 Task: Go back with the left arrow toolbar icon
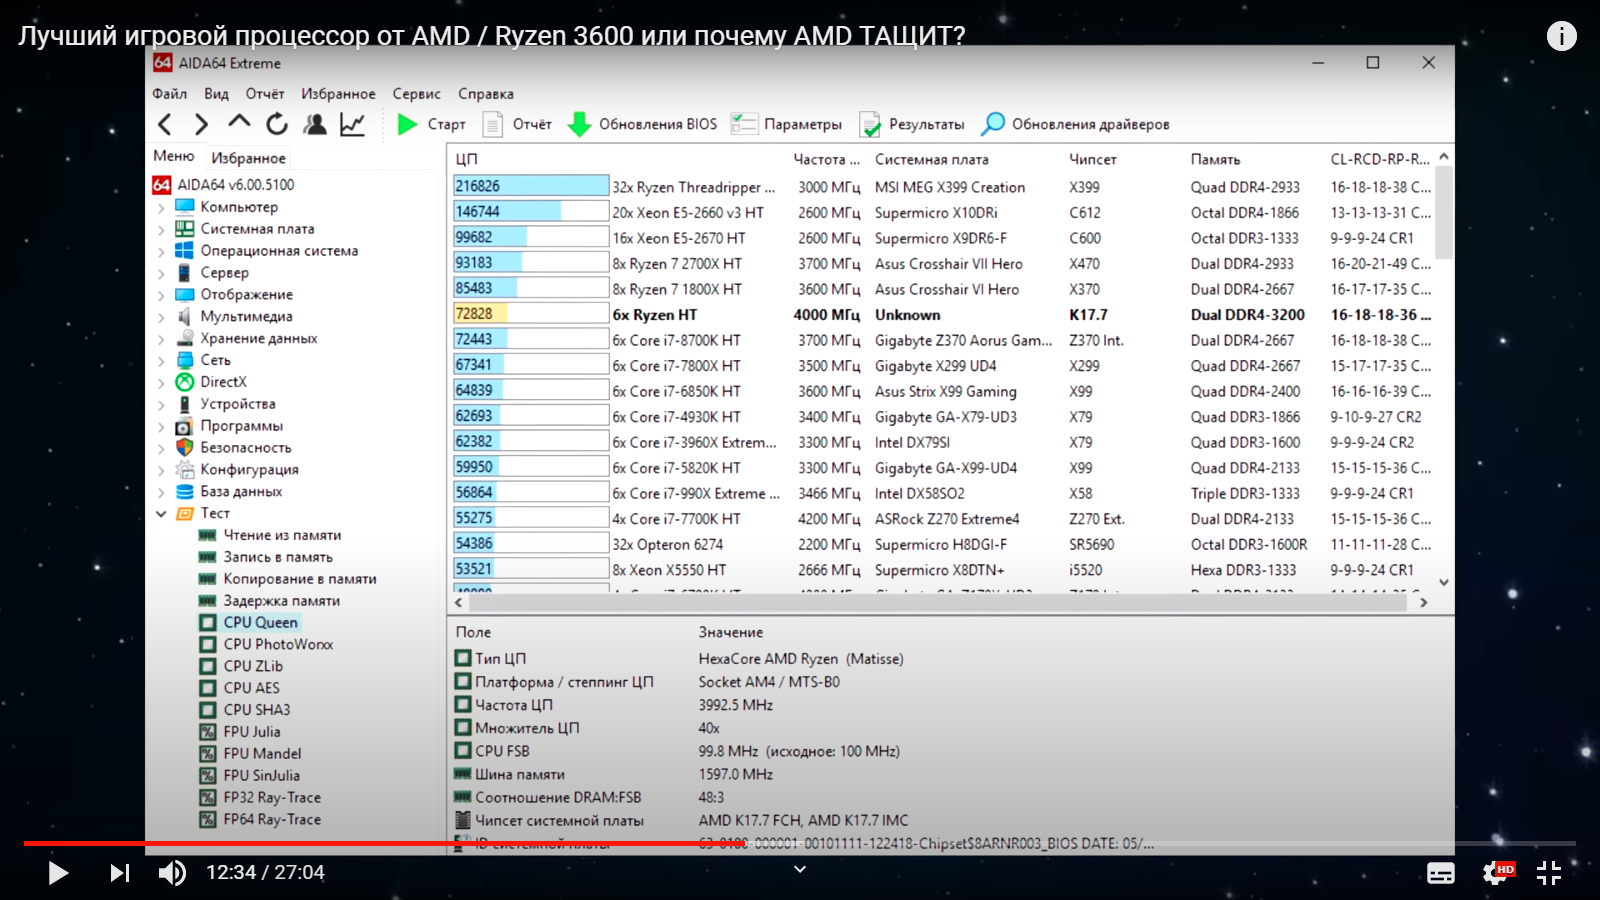tap(165, 124)
